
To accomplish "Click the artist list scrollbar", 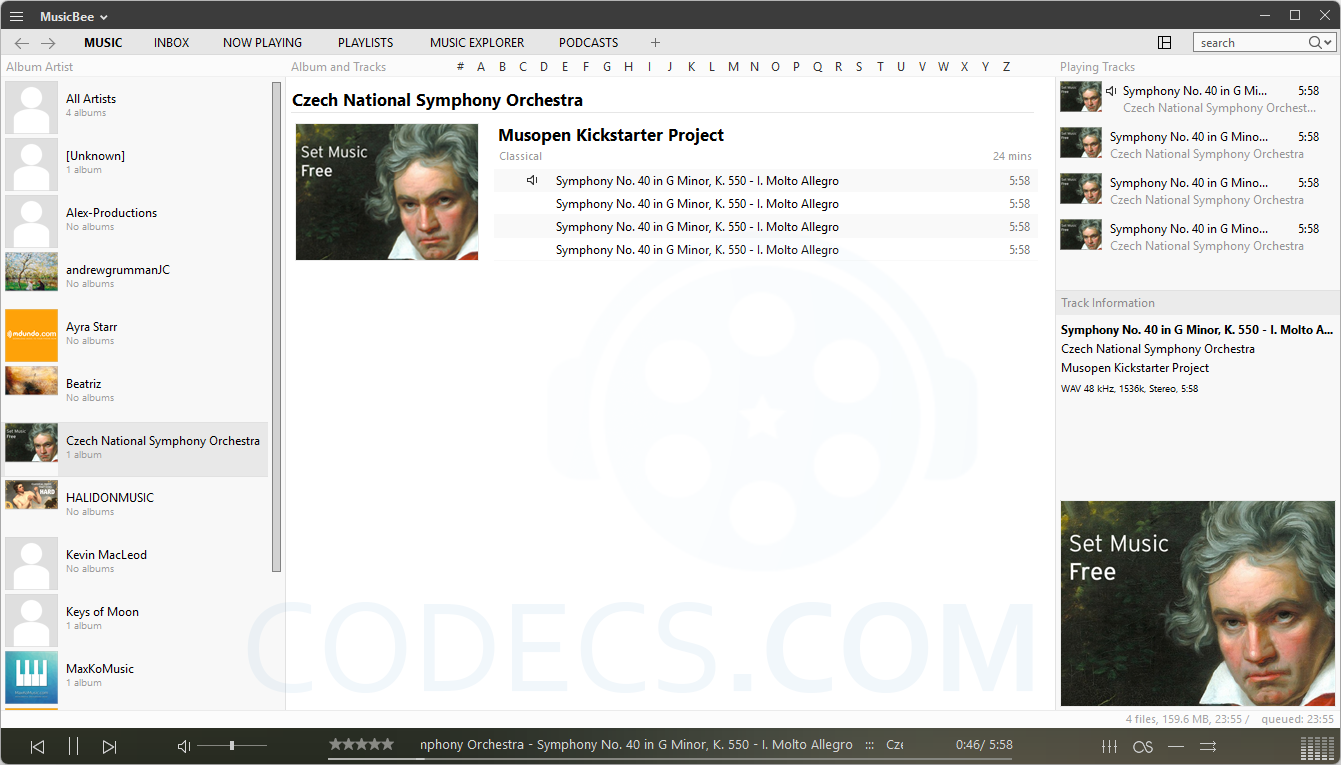I will tap(277, 327).
